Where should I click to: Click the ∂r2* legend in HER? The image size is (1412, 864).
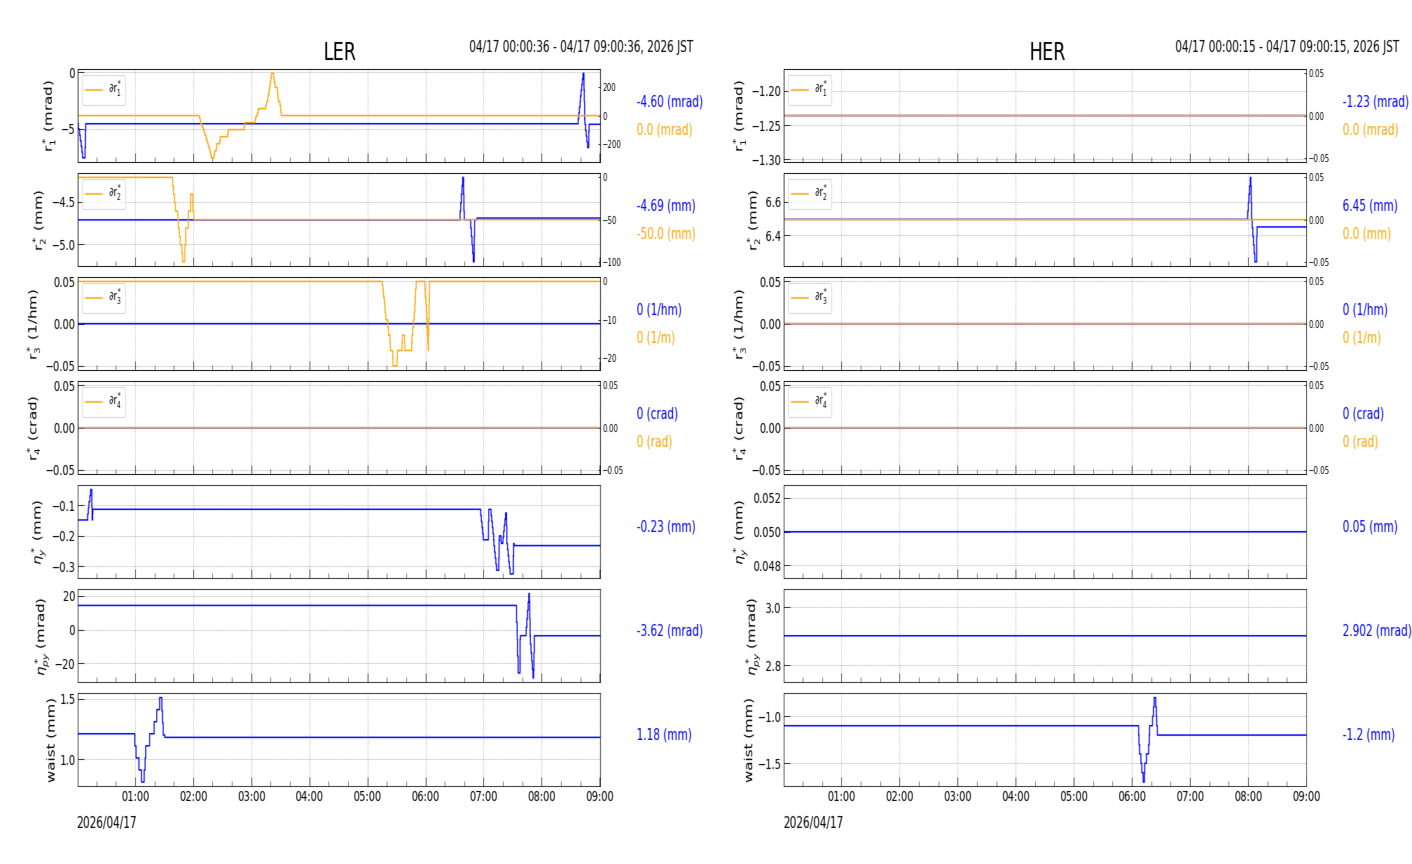810,193
